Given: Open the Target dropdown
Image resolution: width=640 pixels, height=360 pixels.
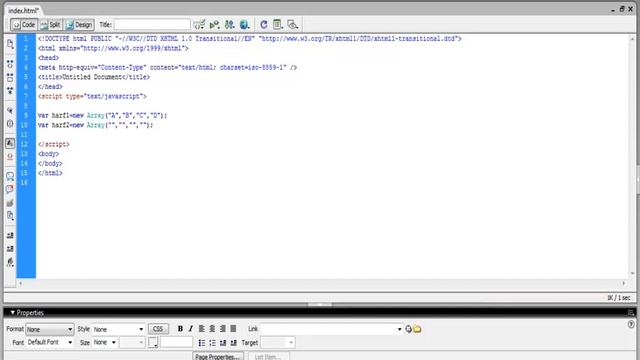Looking at the screenshot, I should tap(278, 342).
